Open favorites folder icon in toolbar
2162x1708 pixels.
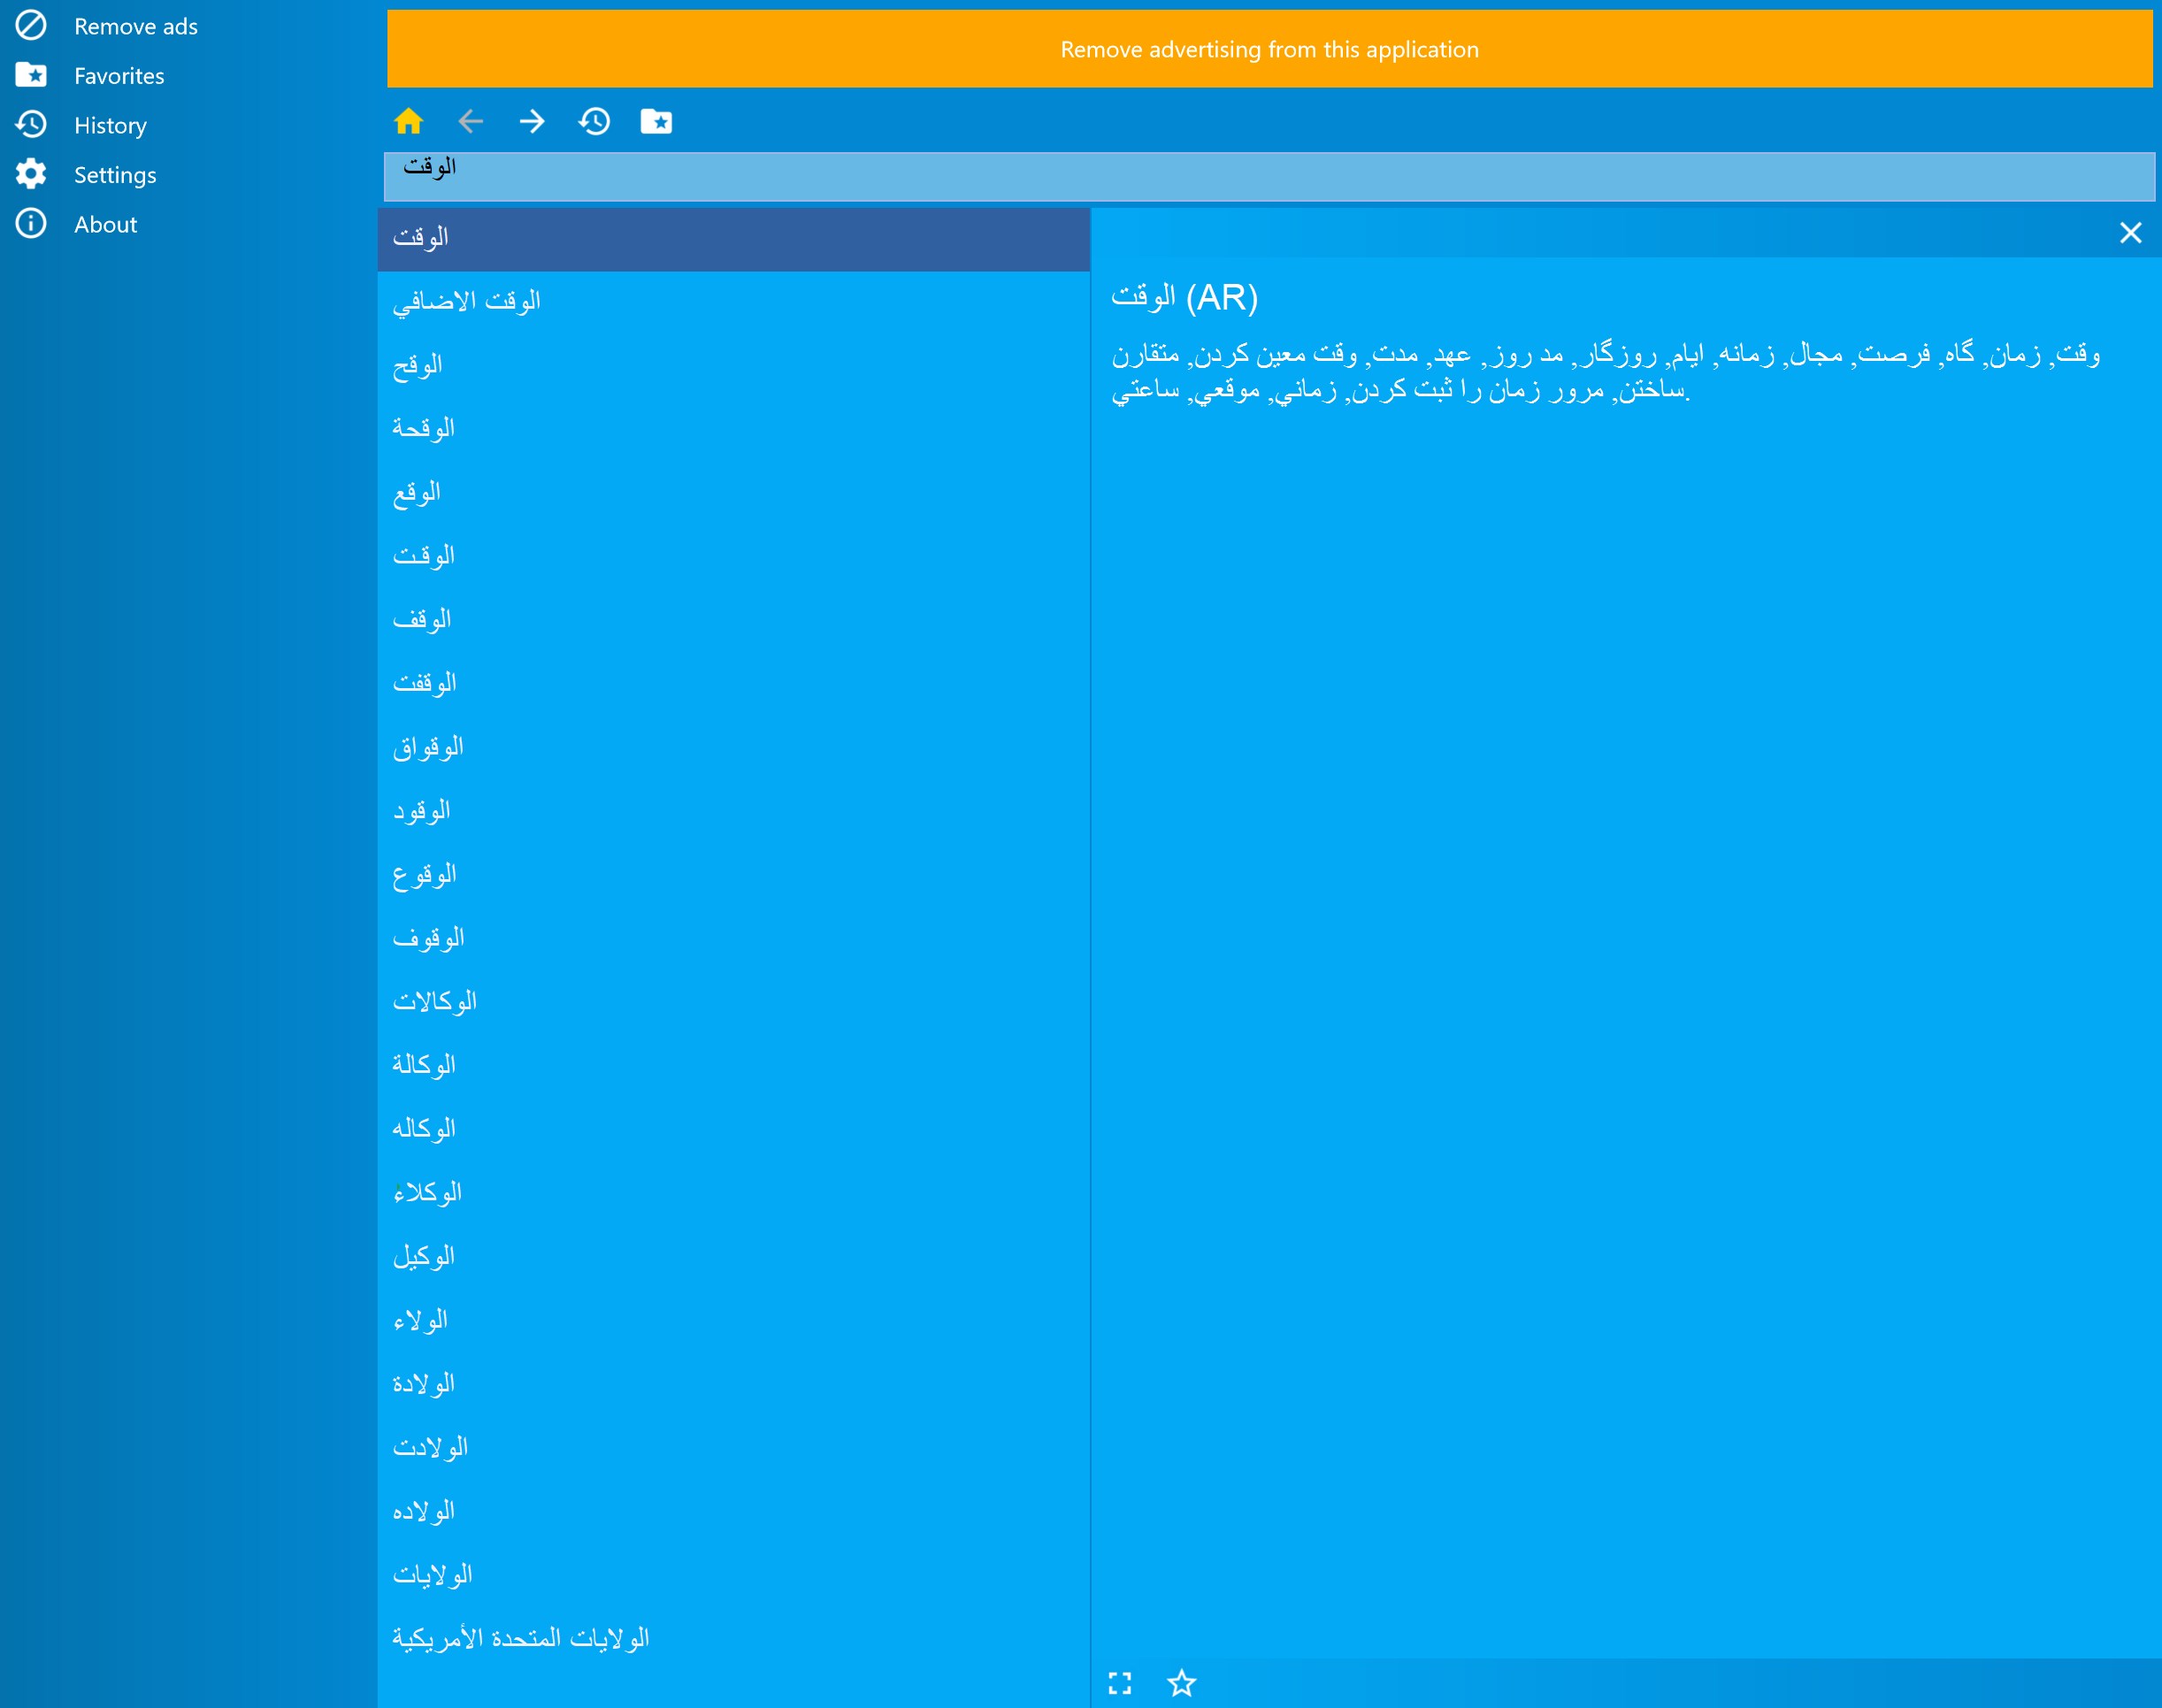tap(656, 121)
